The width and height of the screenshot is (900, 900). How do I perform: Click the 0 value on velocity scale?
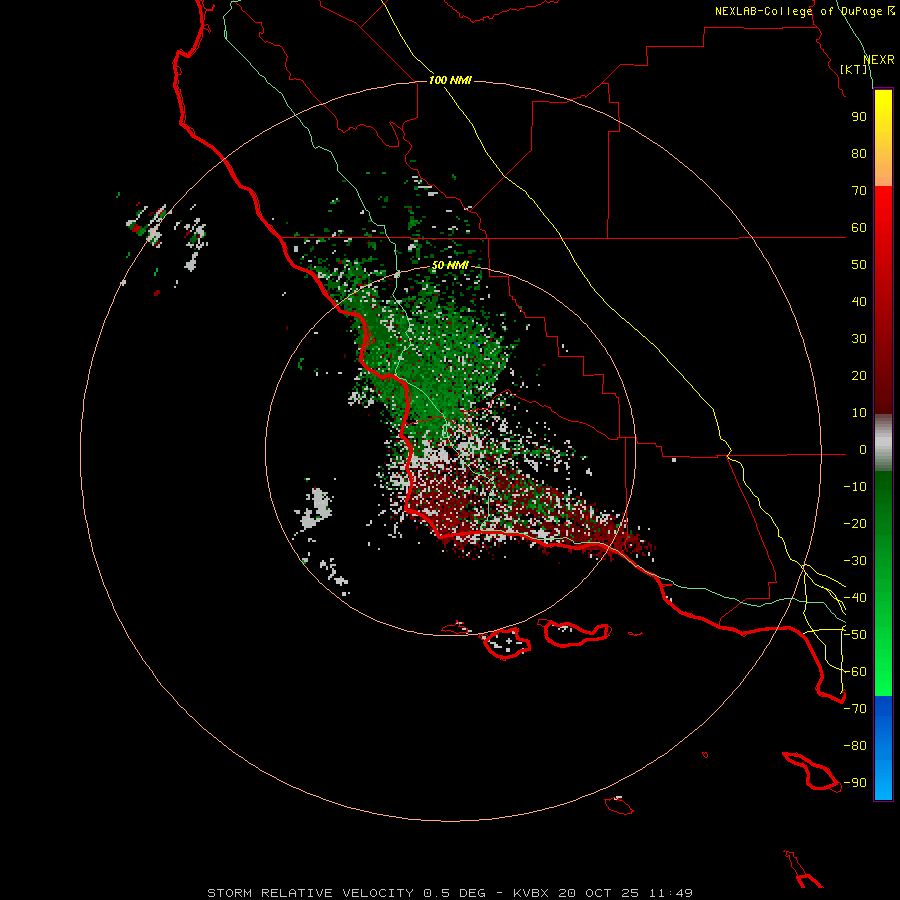point(863,450)
